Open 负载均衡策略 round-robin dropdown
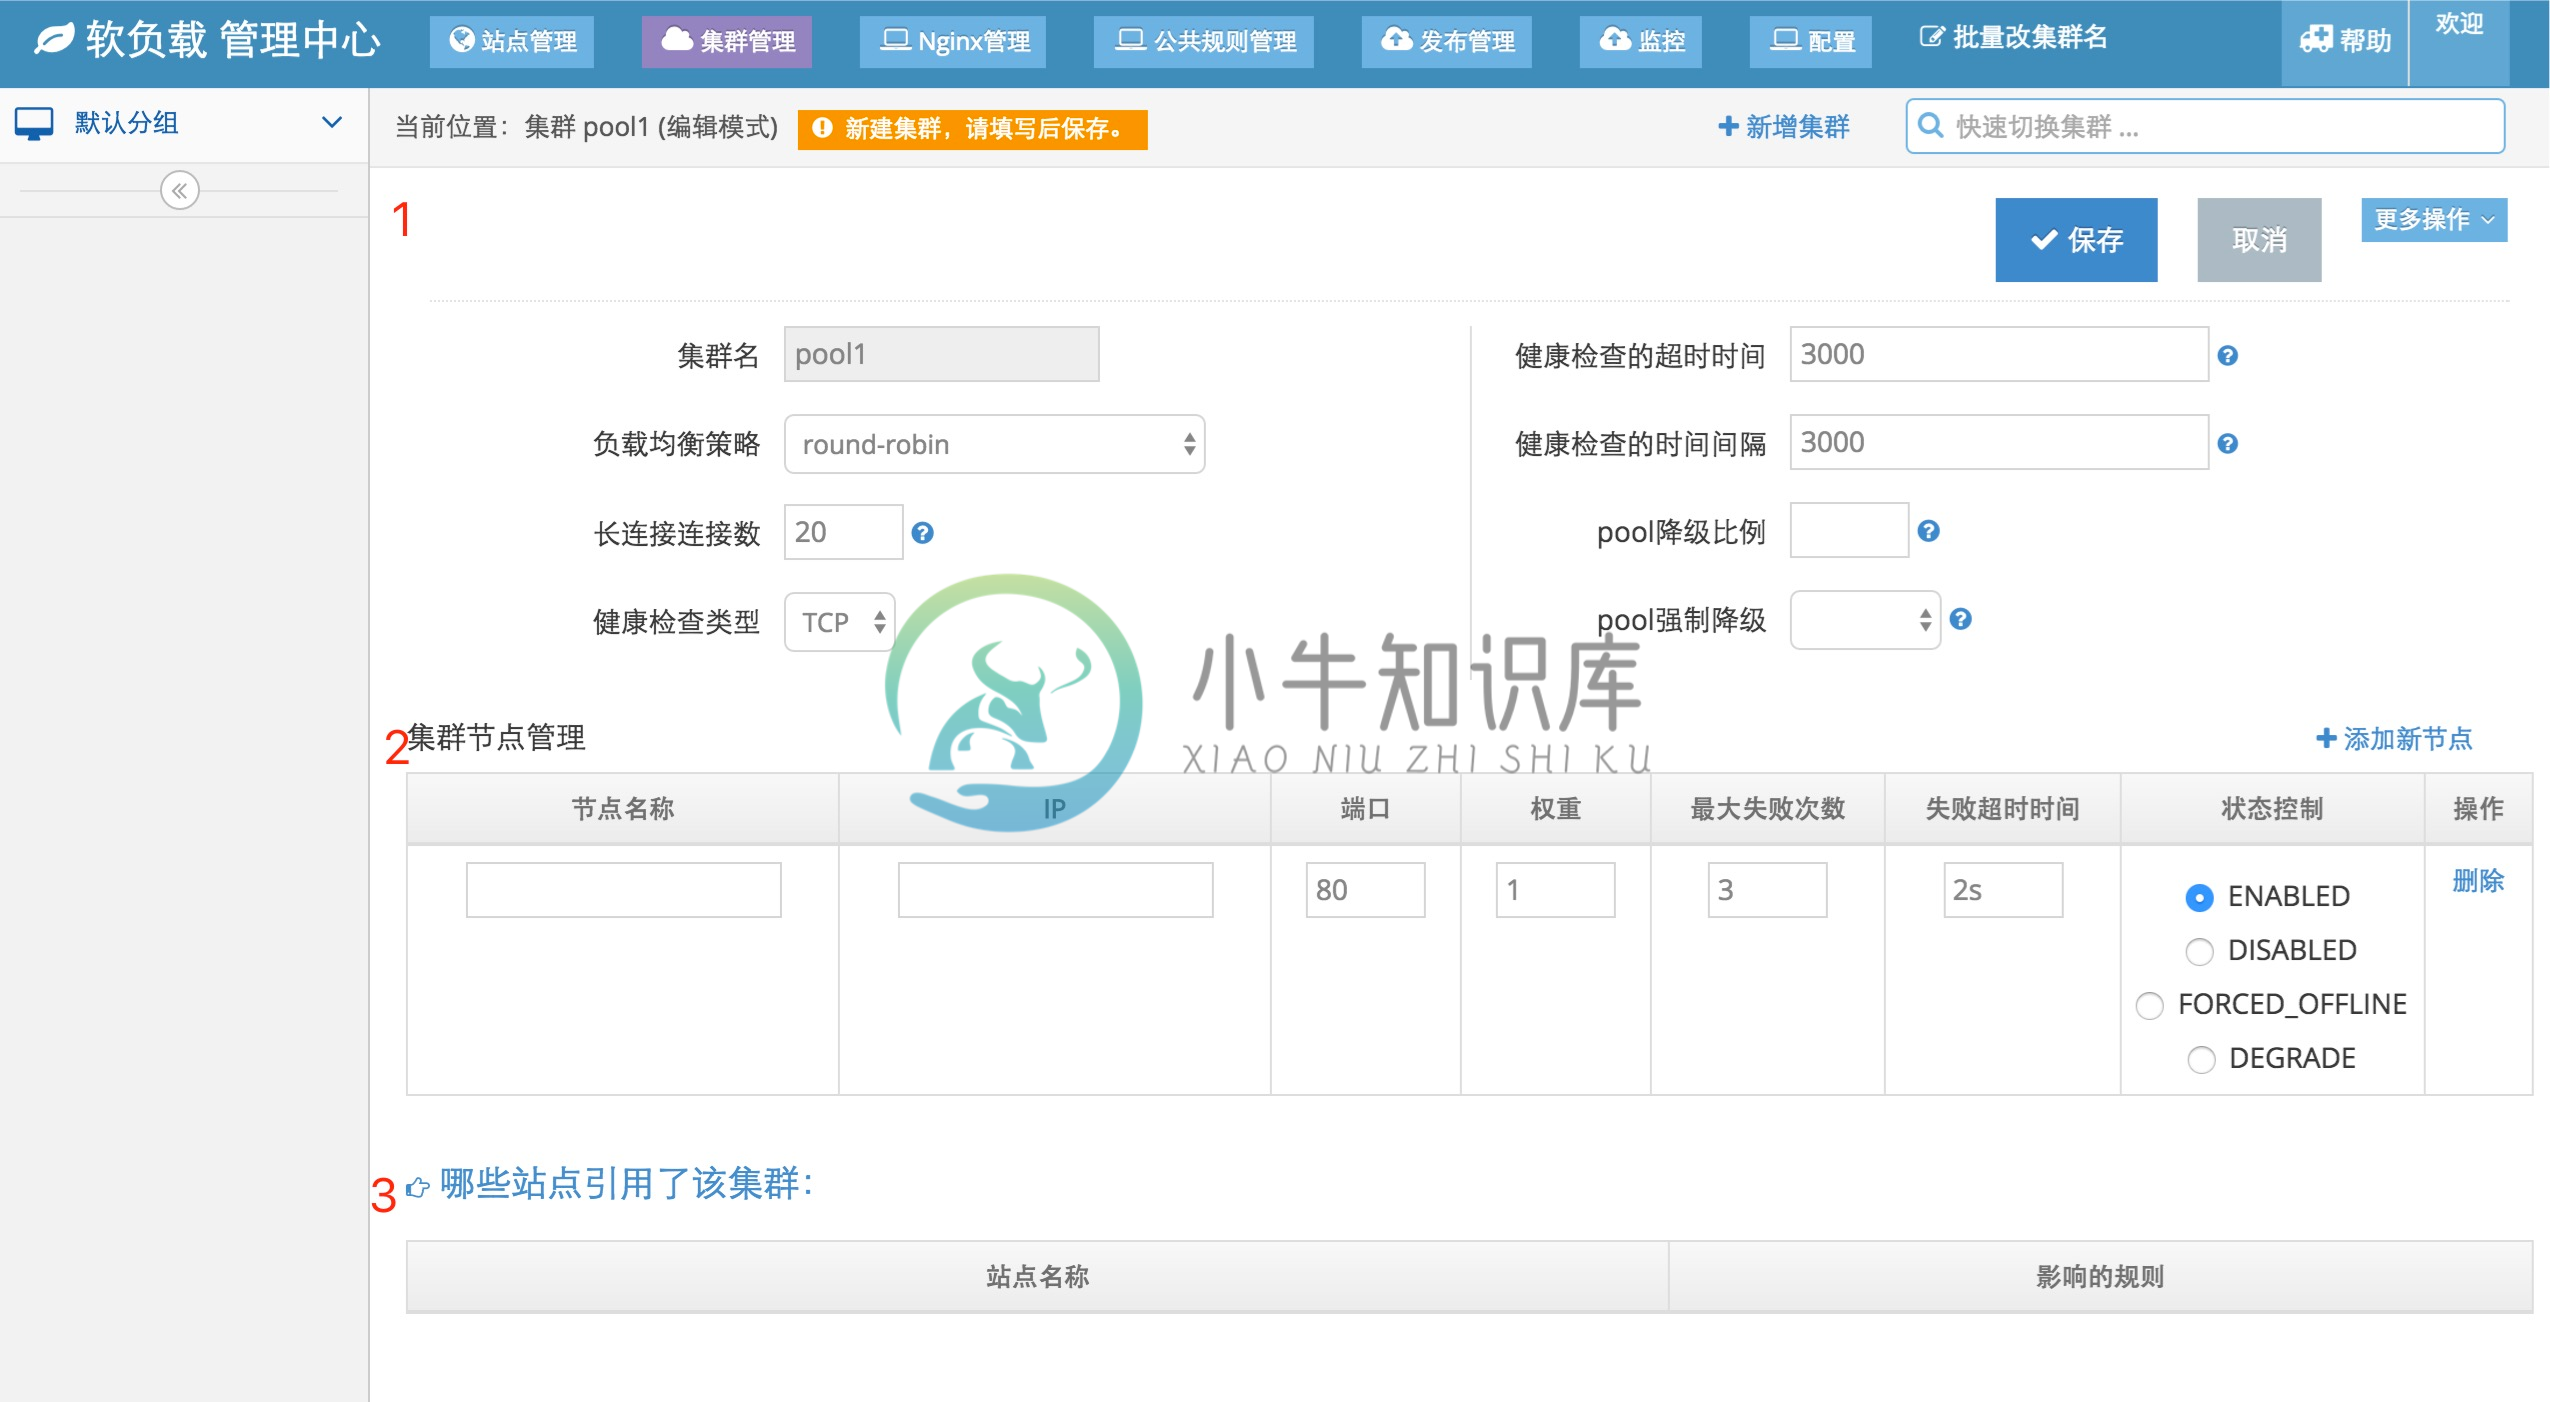The height and width of the screenshot is (1402, 2550). pyautogui.click(x=994, y=444)
